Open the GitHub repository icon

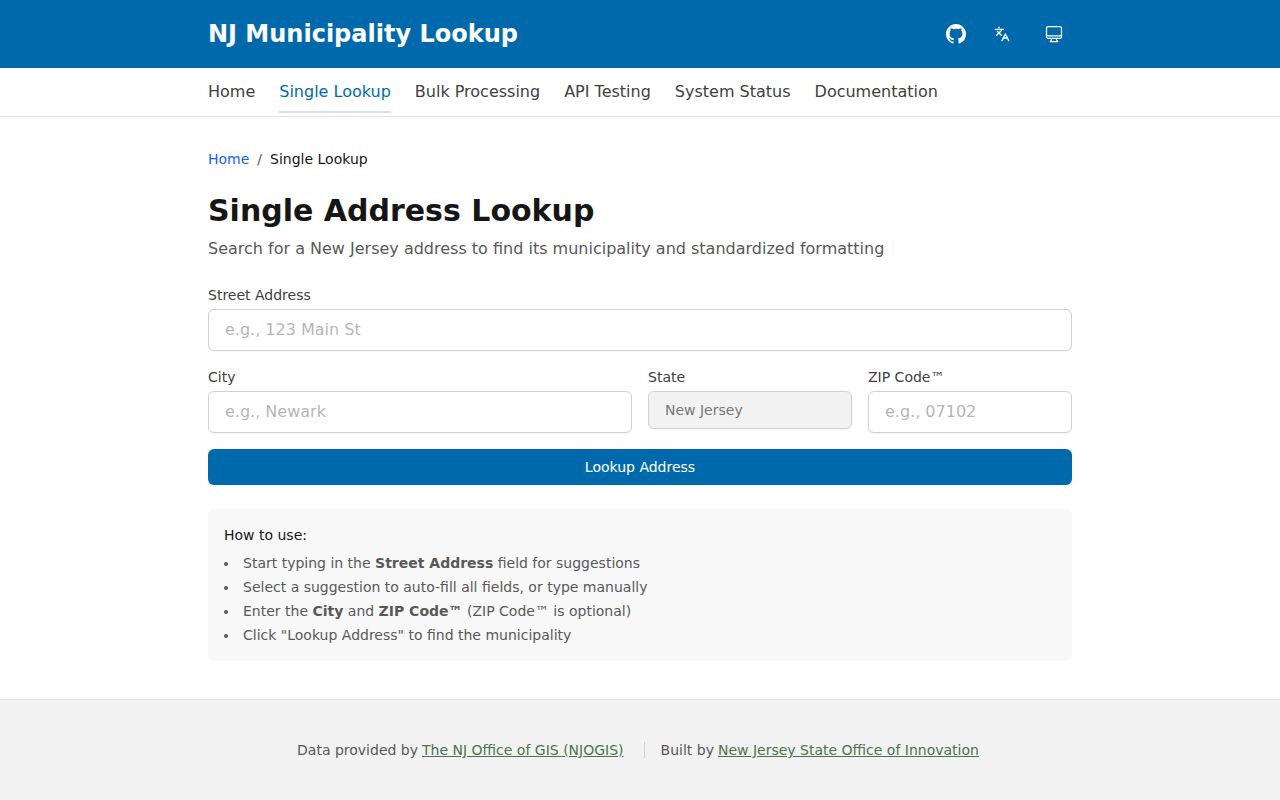pos(956,34)
